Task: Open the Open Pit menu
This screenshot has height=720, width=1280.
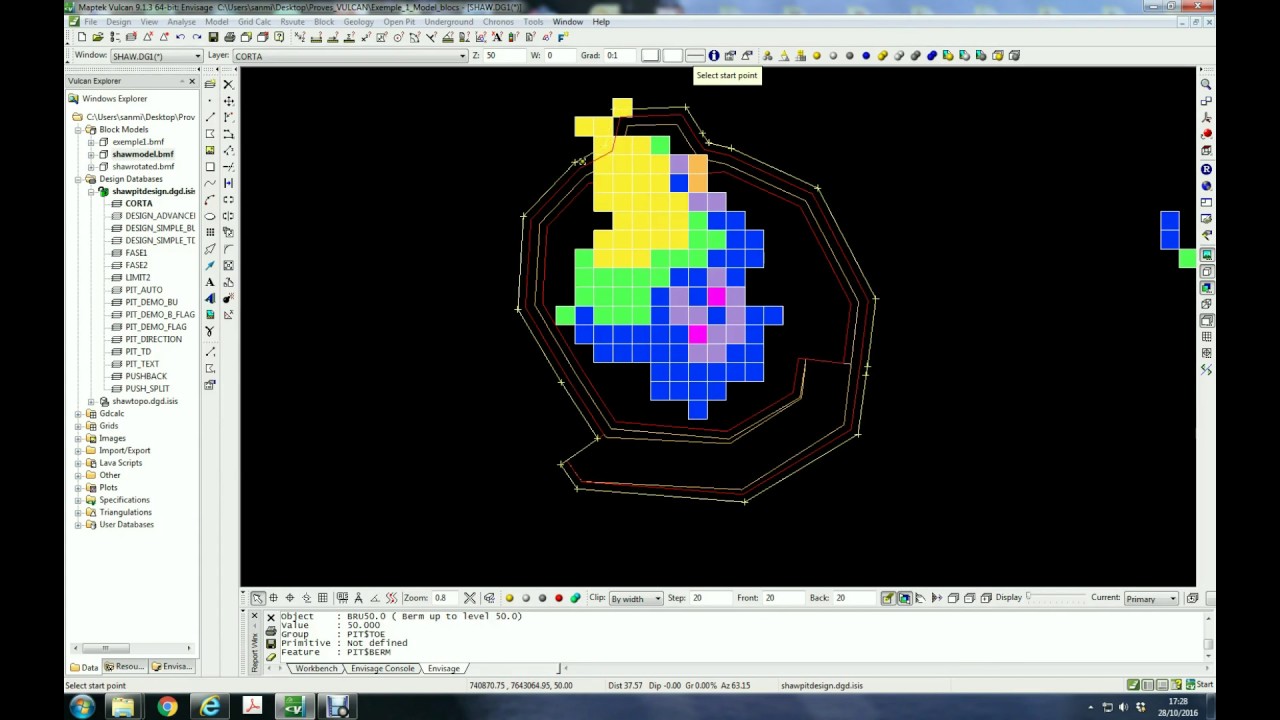Action: 399,21
